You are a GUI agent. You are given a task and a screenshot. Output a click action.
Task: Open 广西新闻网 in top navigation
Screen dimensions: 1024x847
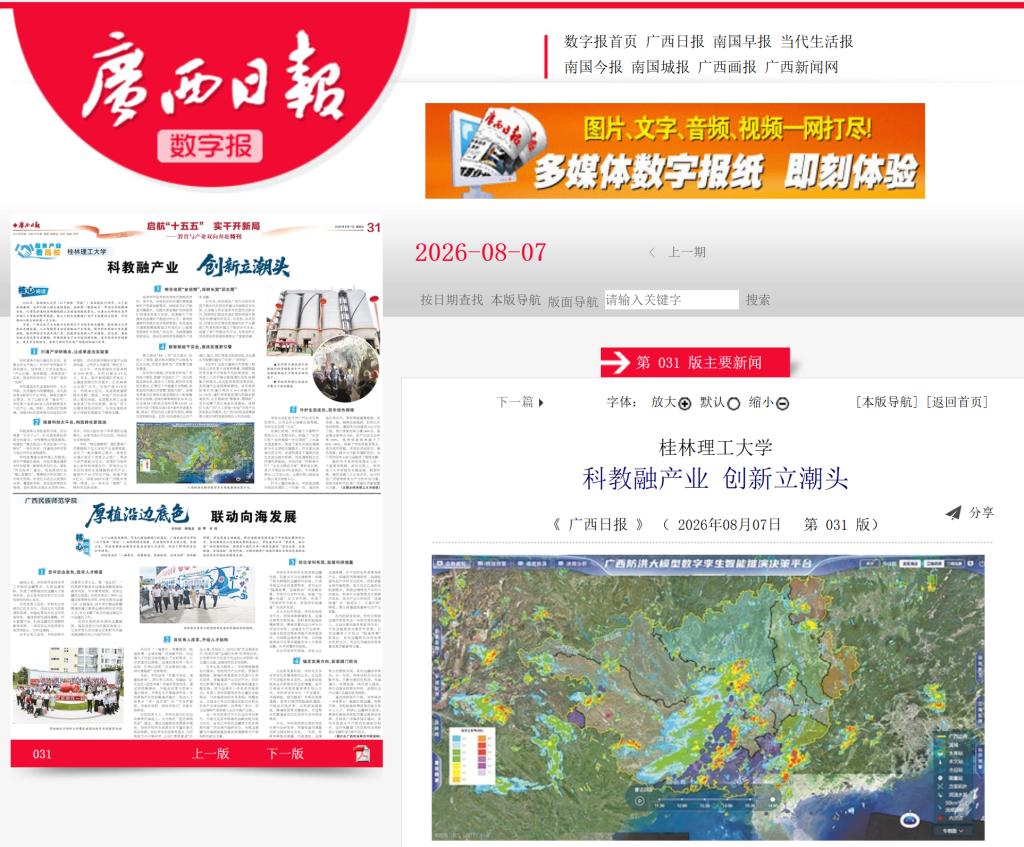(801, 67)
